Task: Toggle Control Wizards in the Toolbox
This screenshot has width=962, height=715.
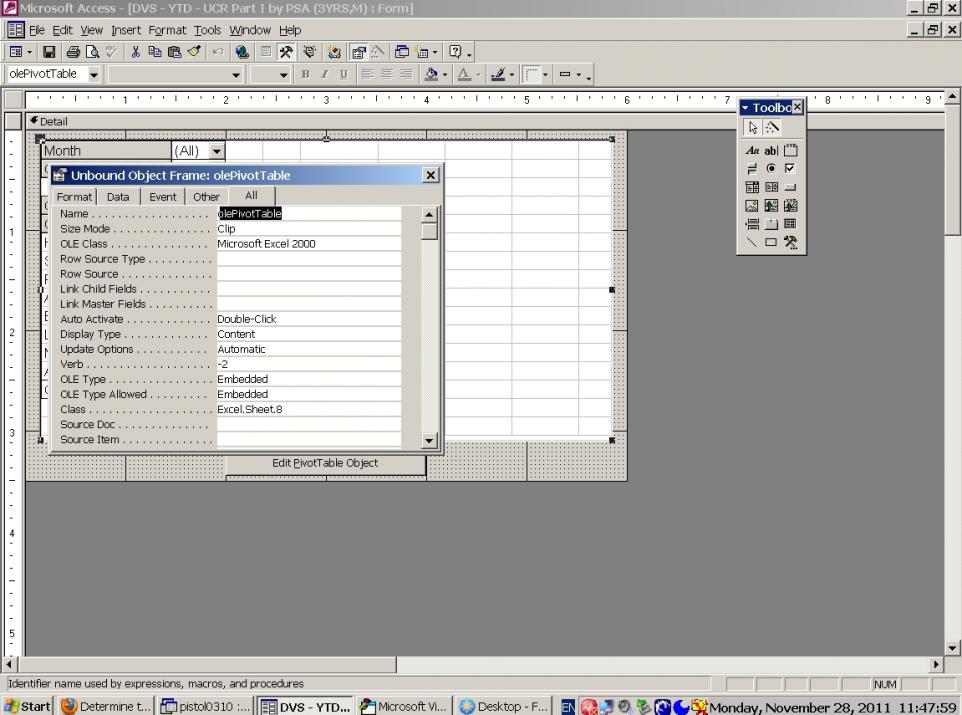Action: click(x=772, y=128)
